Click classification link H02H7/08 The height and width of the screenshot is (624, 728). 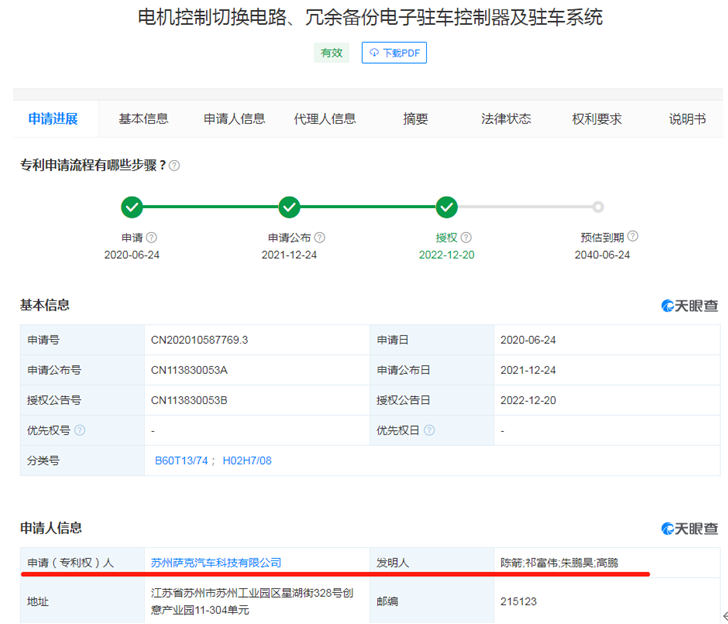click(247, 461)
